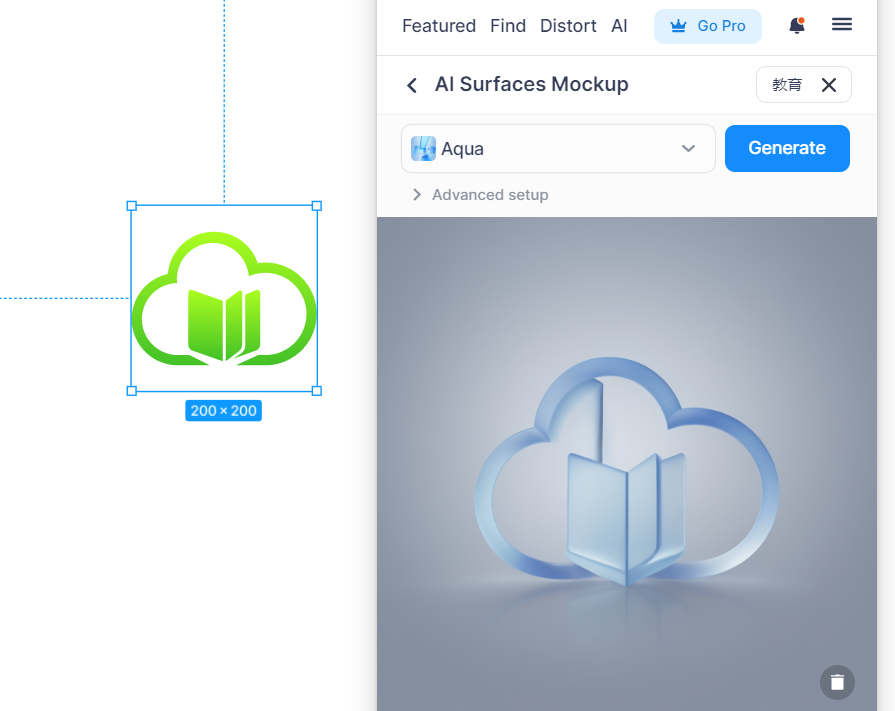Select the generated glass cloud mockup image
Screen dimensions: 895x711
click(x=626, y=470)
